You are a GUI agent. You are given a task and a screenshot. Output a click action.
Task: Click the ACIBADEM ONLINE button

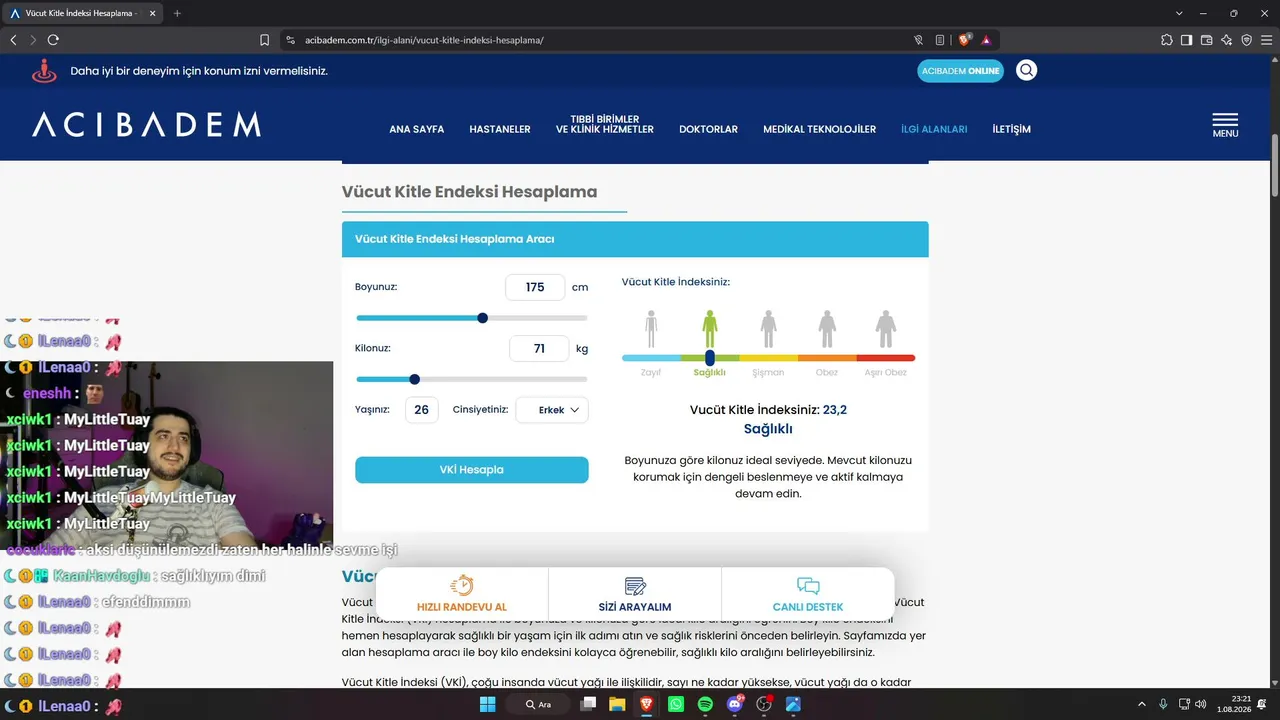[961, 71]
